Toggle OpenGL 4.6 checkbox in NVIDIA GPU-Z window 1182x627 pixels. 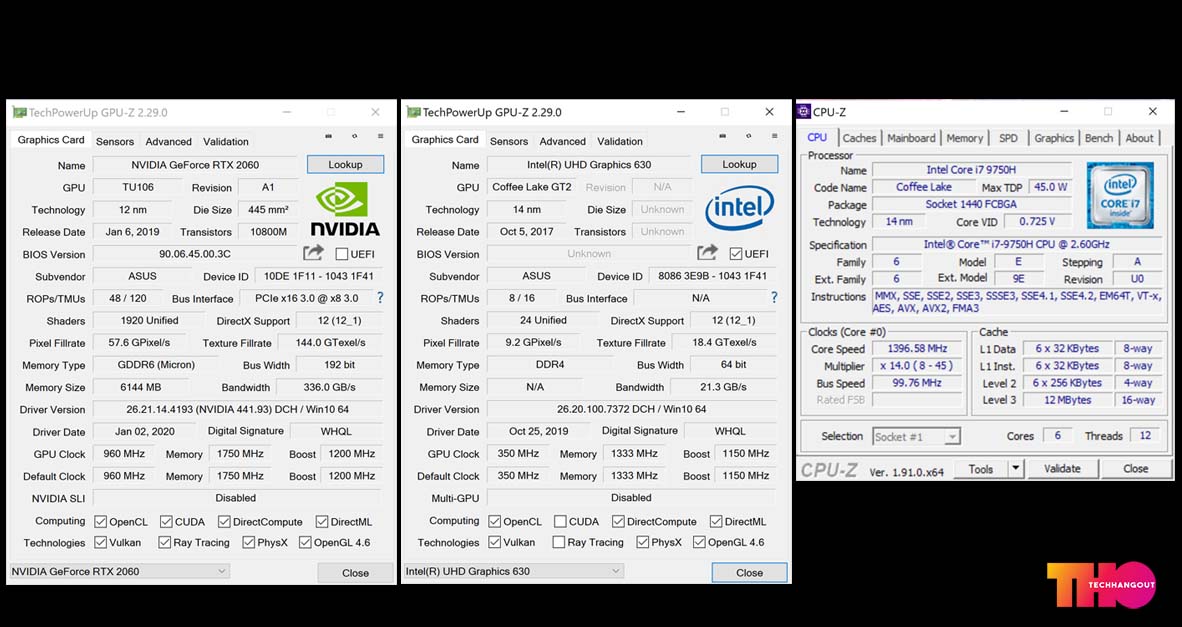click(305, 542)
